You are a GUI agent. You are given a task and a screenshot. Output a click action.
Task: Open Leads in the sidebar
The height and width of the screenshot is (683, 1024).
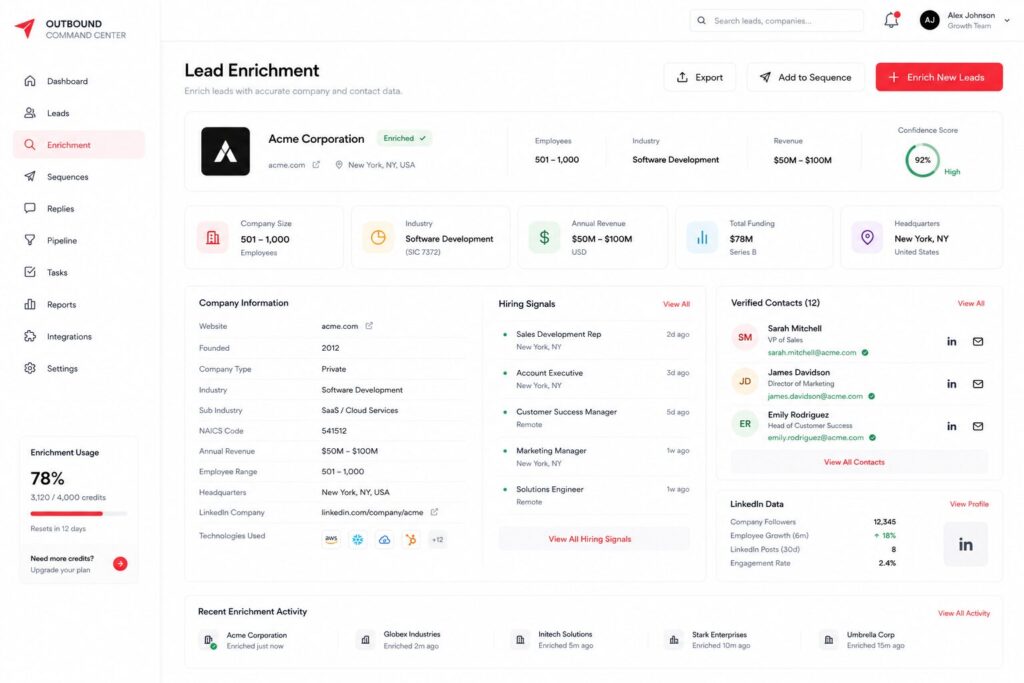pyautogui.click(x=78, y=113)
